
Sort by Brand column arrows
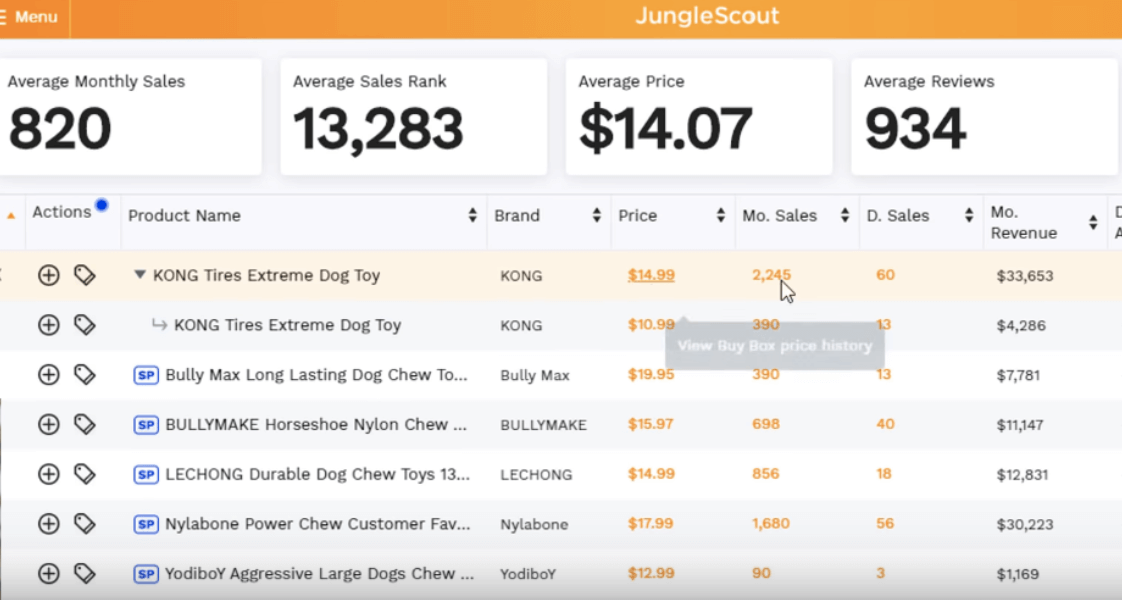coord(597,215)
